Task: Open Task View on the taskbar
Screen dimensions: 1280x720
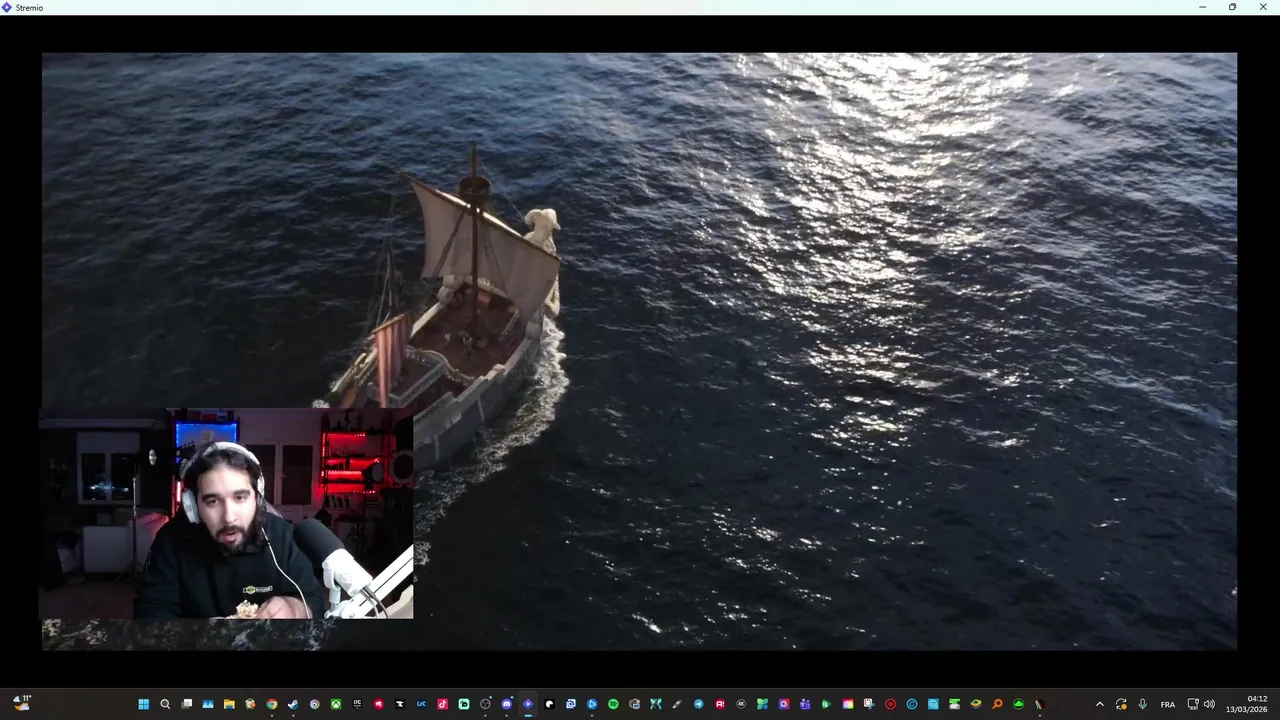Action: coord(186,704)
